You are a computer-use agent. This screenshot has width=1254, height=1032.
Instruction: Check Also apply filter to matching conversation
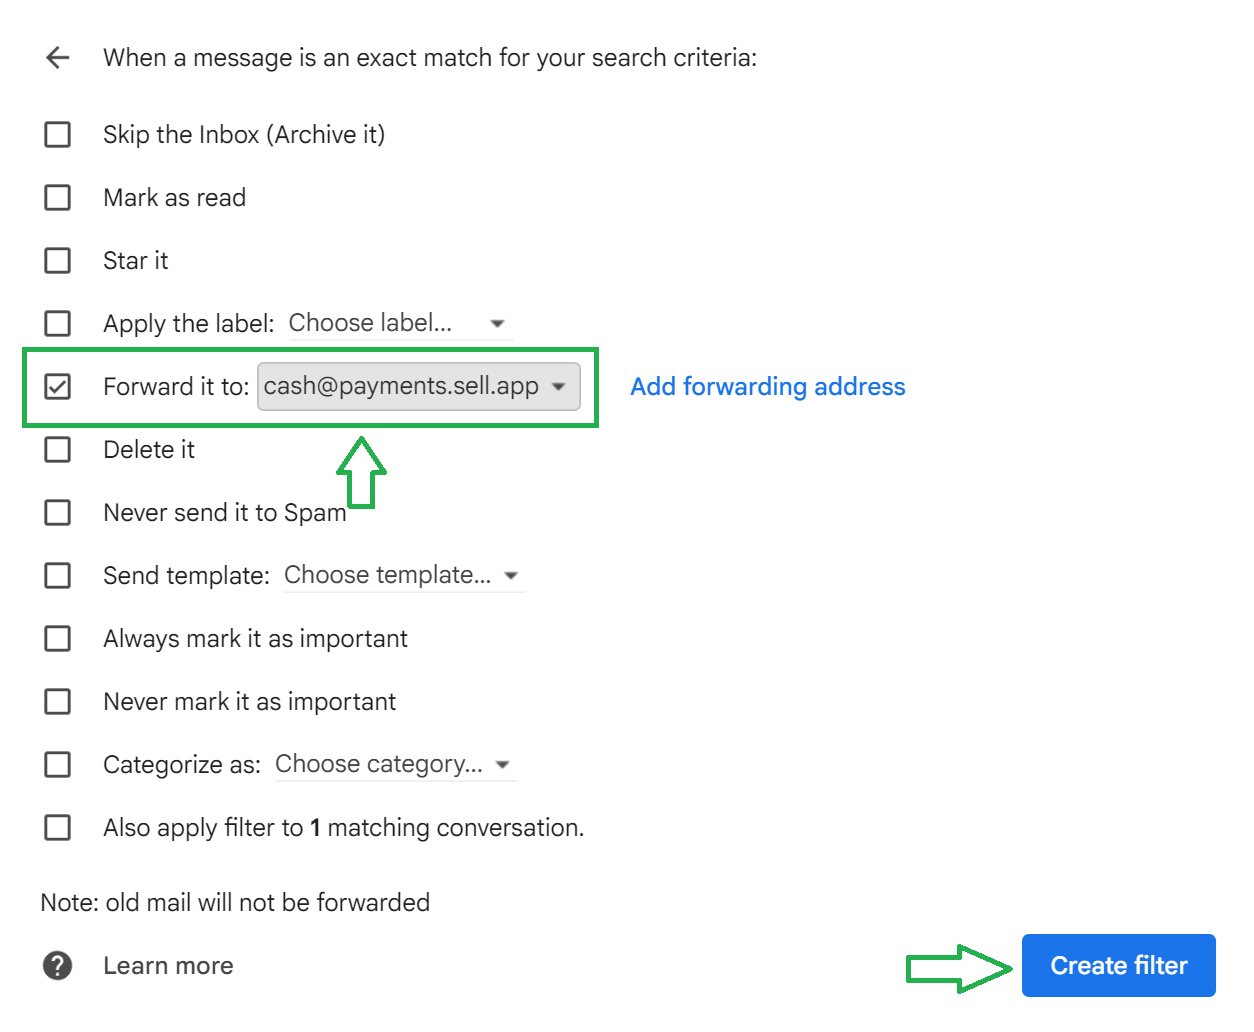58,828
